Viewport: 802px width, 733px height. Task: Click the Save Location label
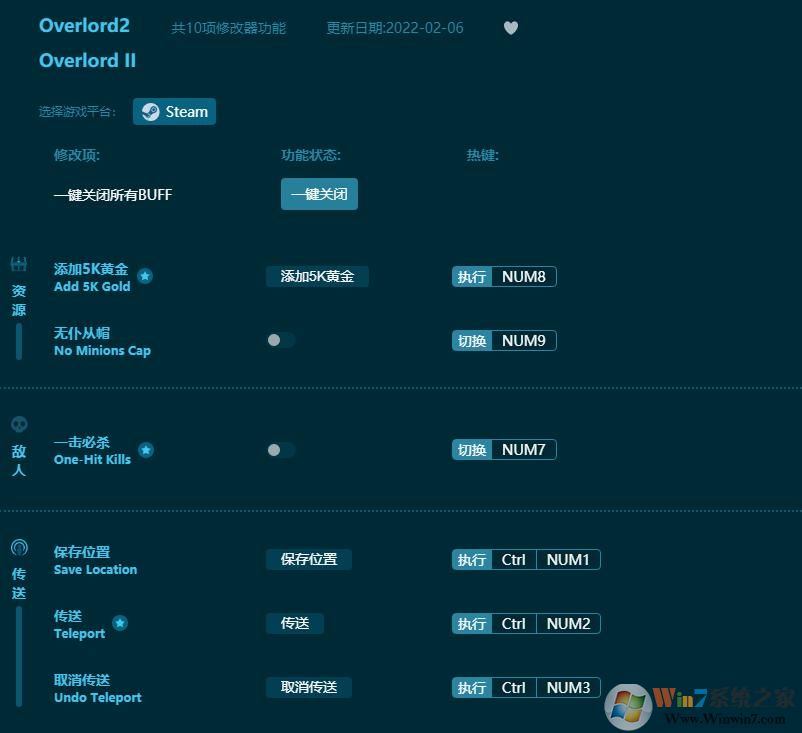point(96,569)
